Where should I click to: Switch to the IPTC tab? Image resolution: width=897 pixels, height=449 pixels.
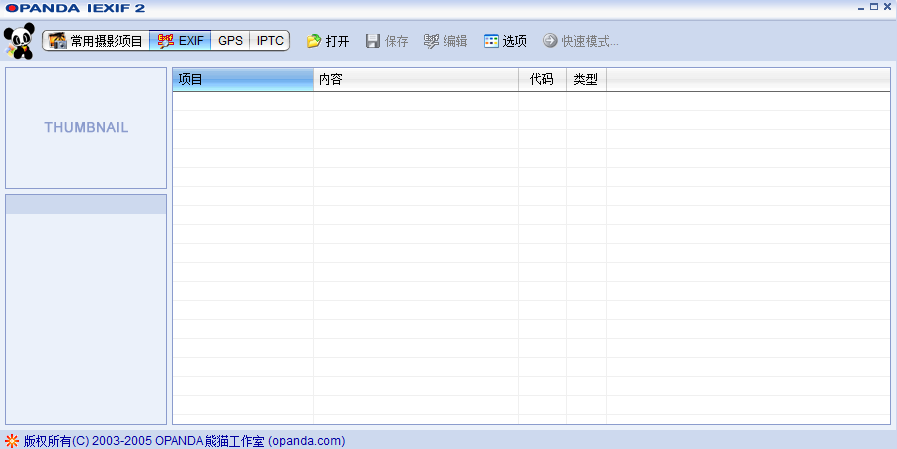pos(269,41)
